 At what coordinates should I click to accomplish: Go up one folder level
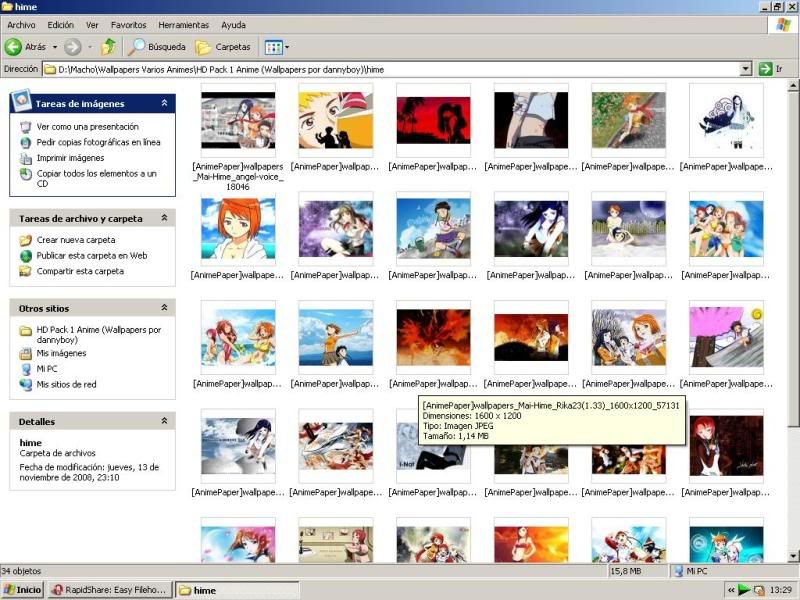[x=108, y=47]
